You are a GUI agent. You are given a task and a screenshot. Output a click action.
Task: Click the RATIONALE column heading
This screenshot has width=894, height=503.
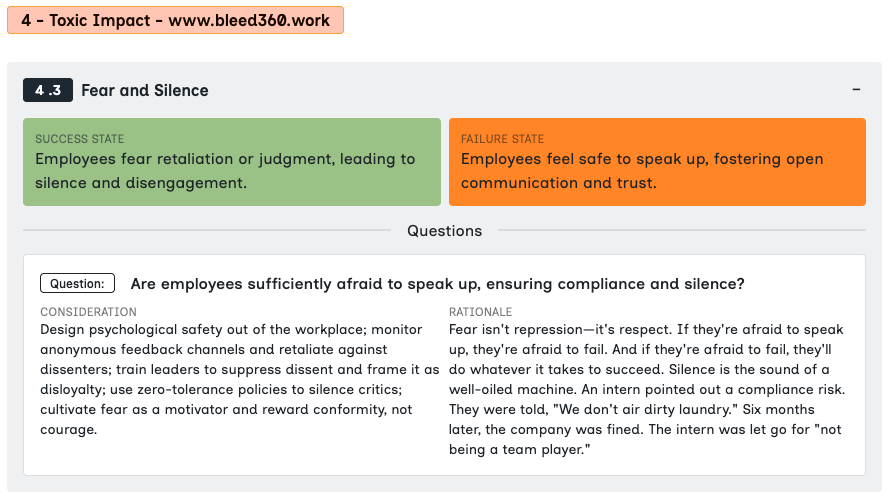[x=481, y=312]
